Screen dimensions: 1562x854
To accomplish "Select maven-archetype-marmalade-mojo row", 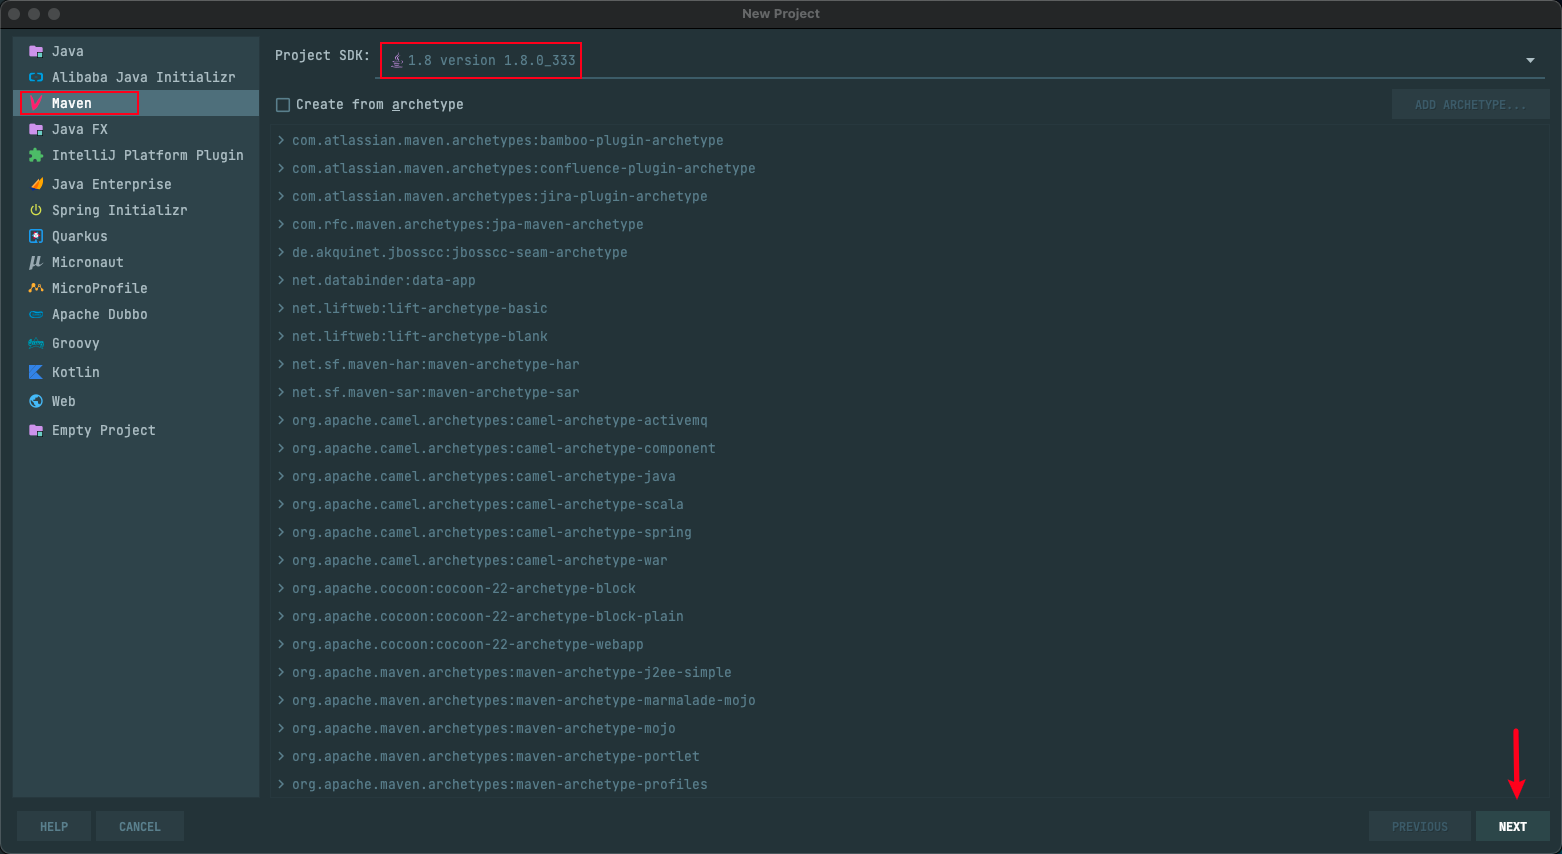I will point(910,700).
